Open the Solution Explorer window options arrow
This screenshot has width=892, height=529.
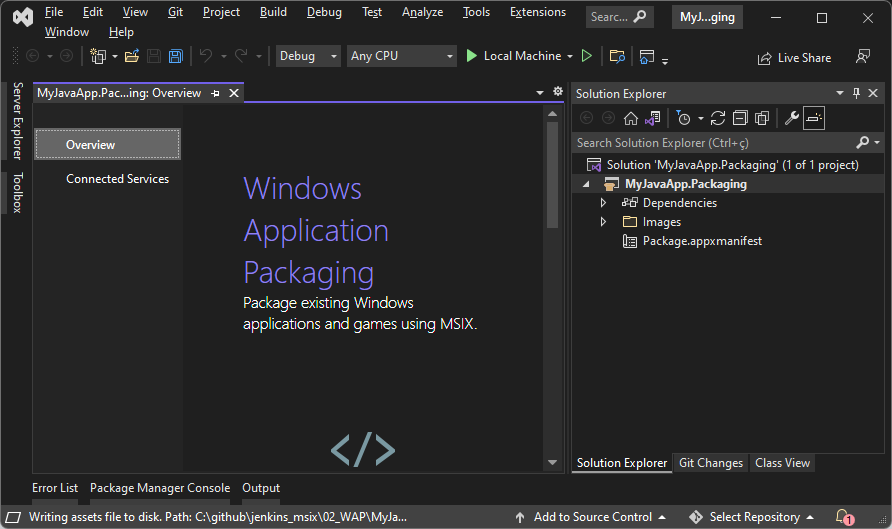pyautogui.click(x=840, y=93)
